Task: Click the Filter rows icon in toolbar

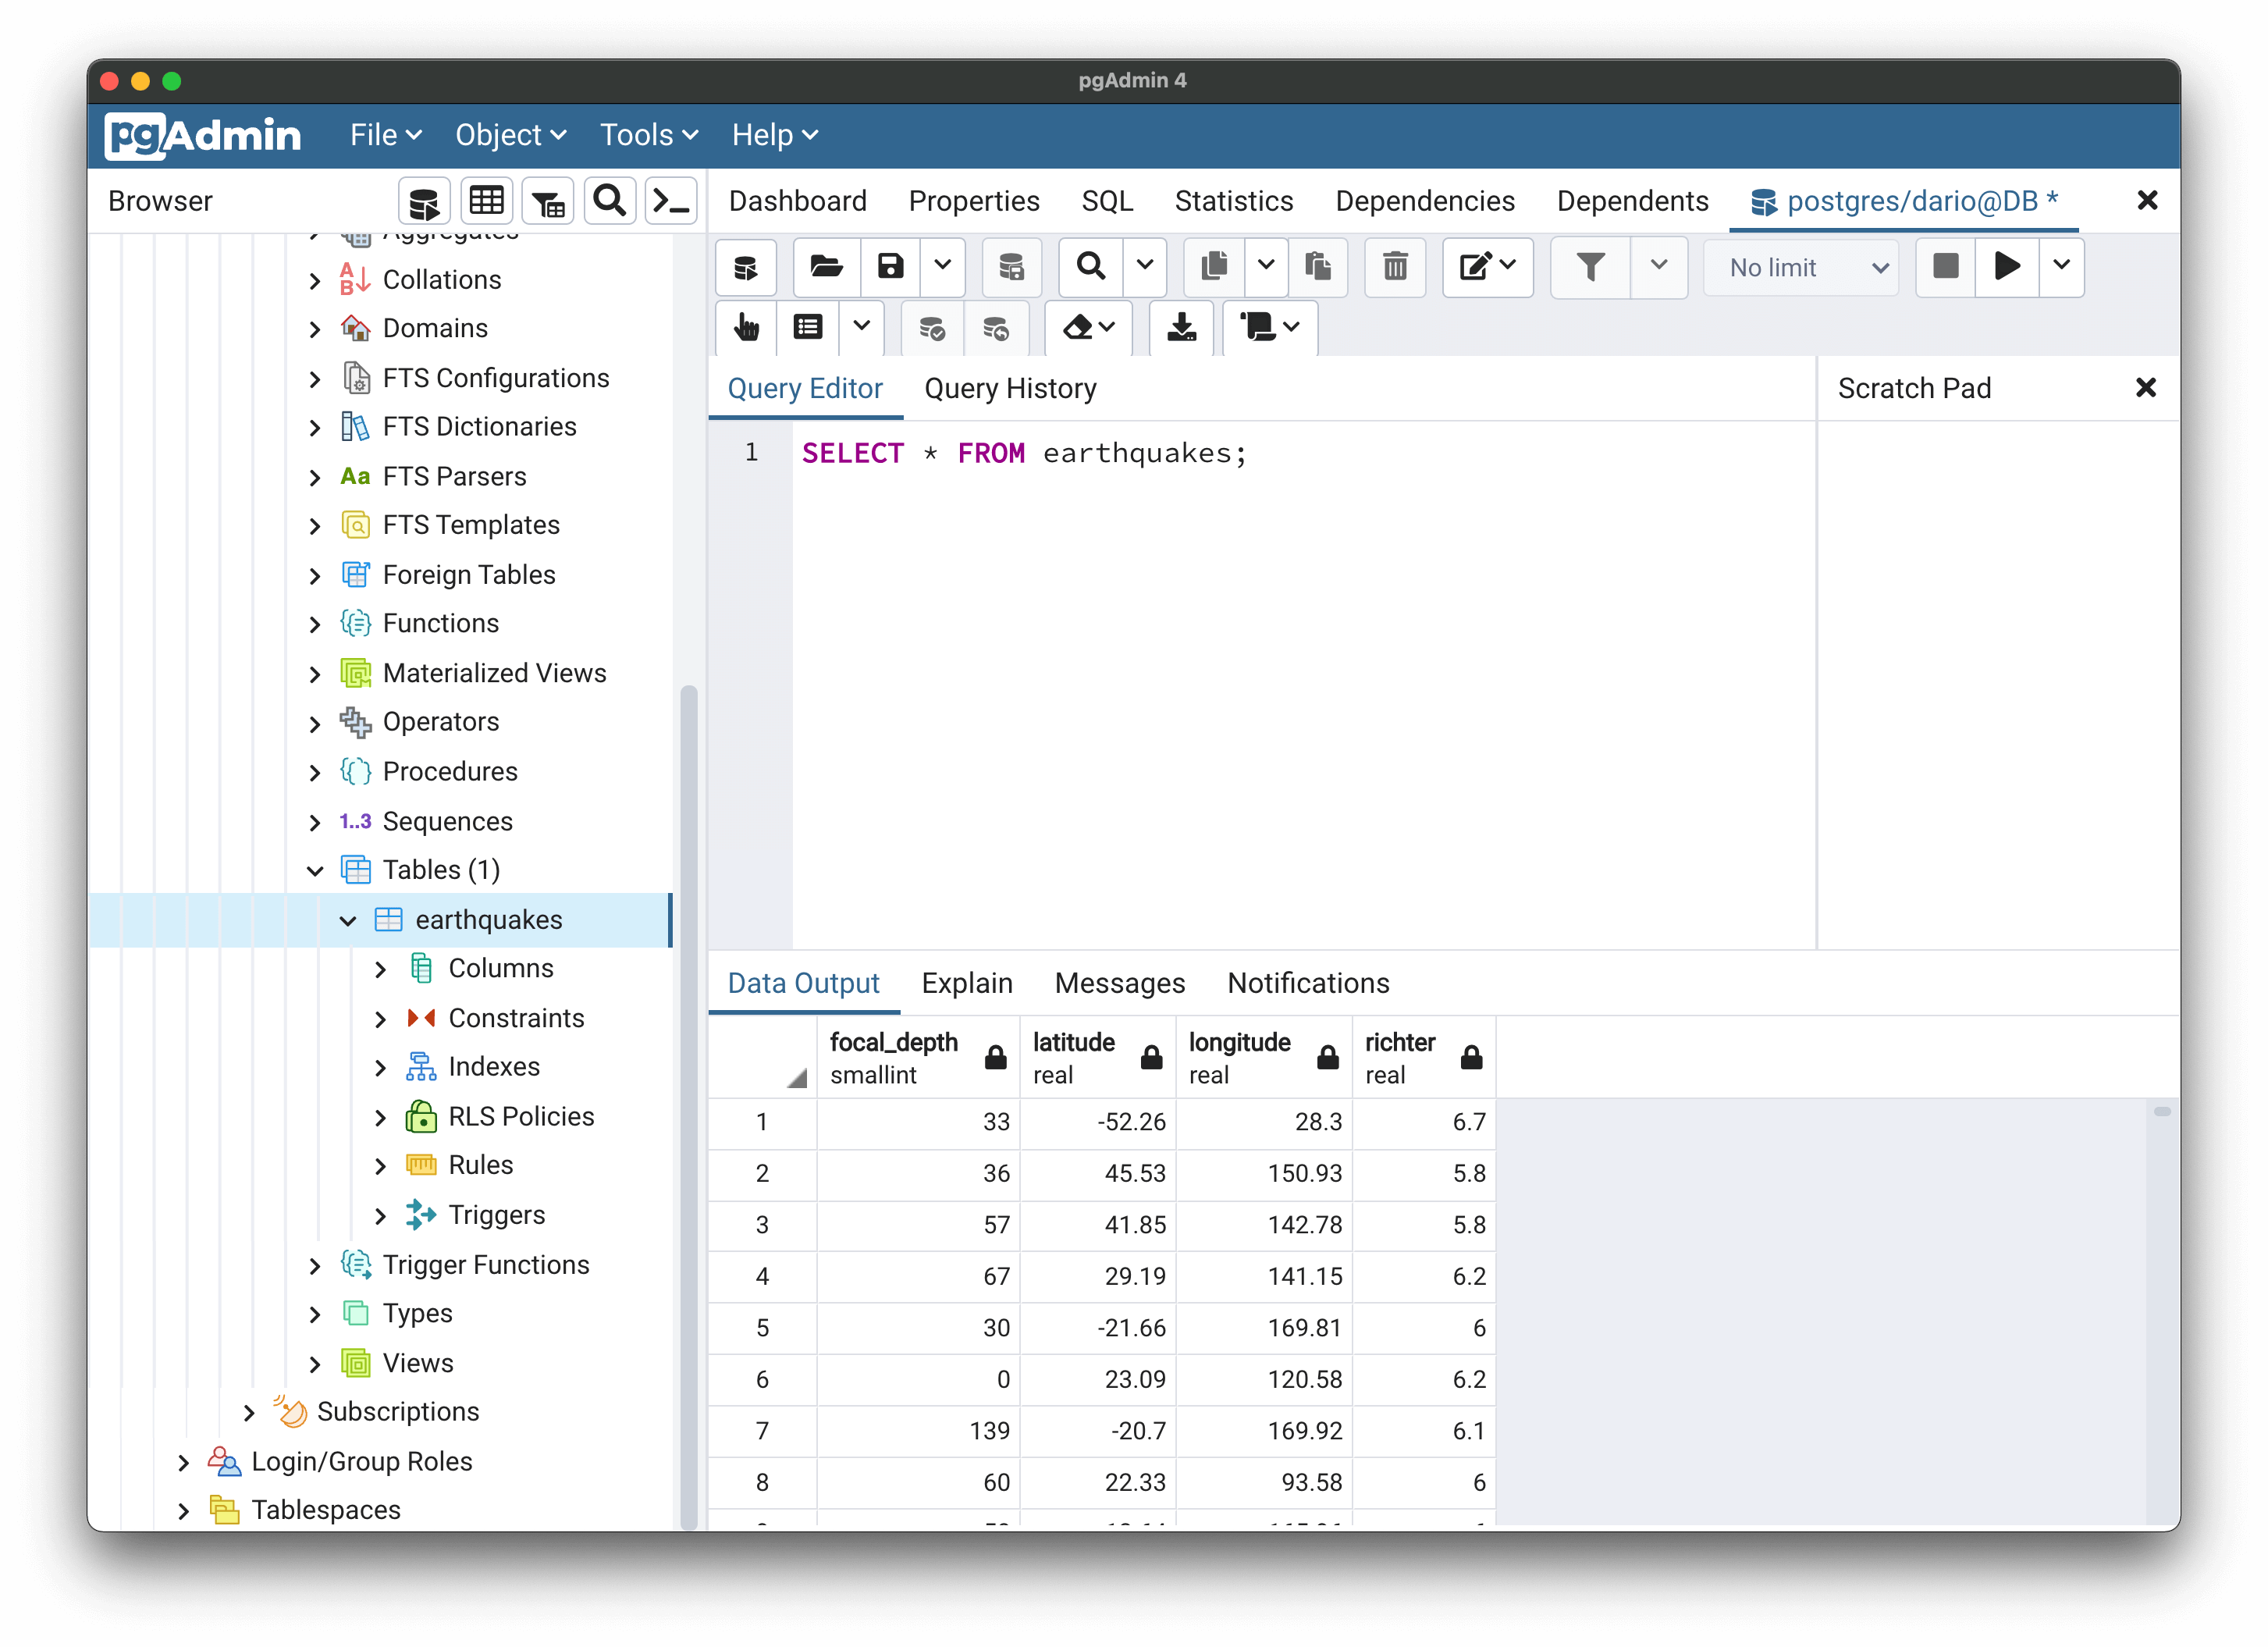Action: coord(1590,266)
